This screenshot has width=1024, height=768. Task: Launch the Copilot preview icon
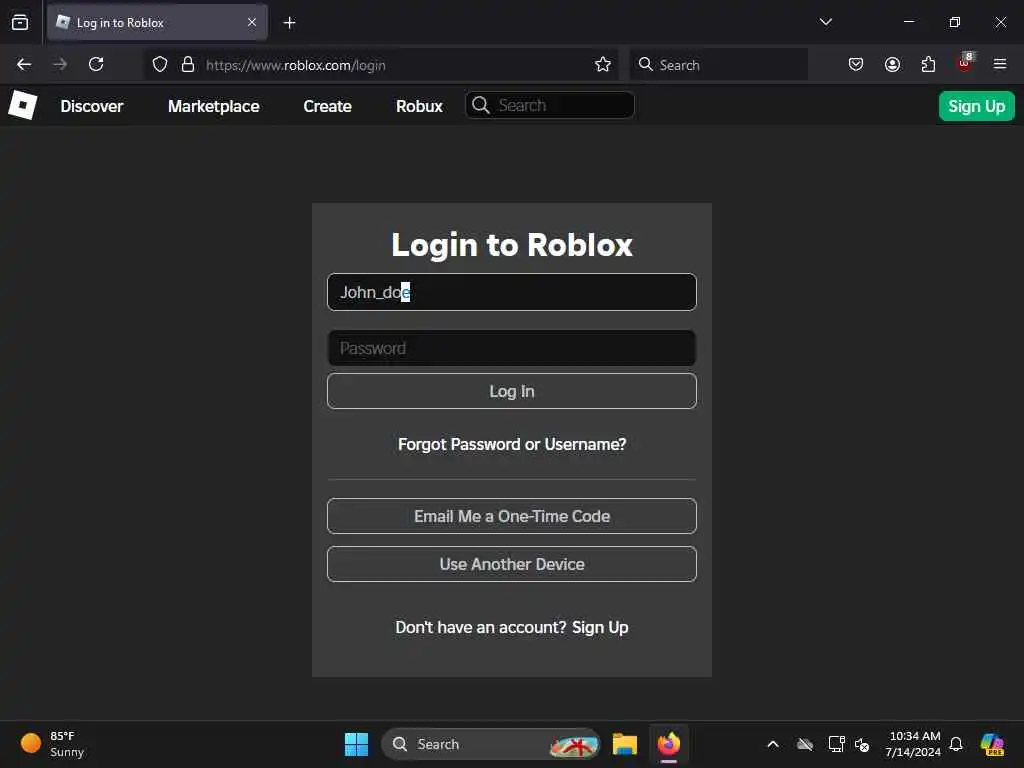coord(992,744)
